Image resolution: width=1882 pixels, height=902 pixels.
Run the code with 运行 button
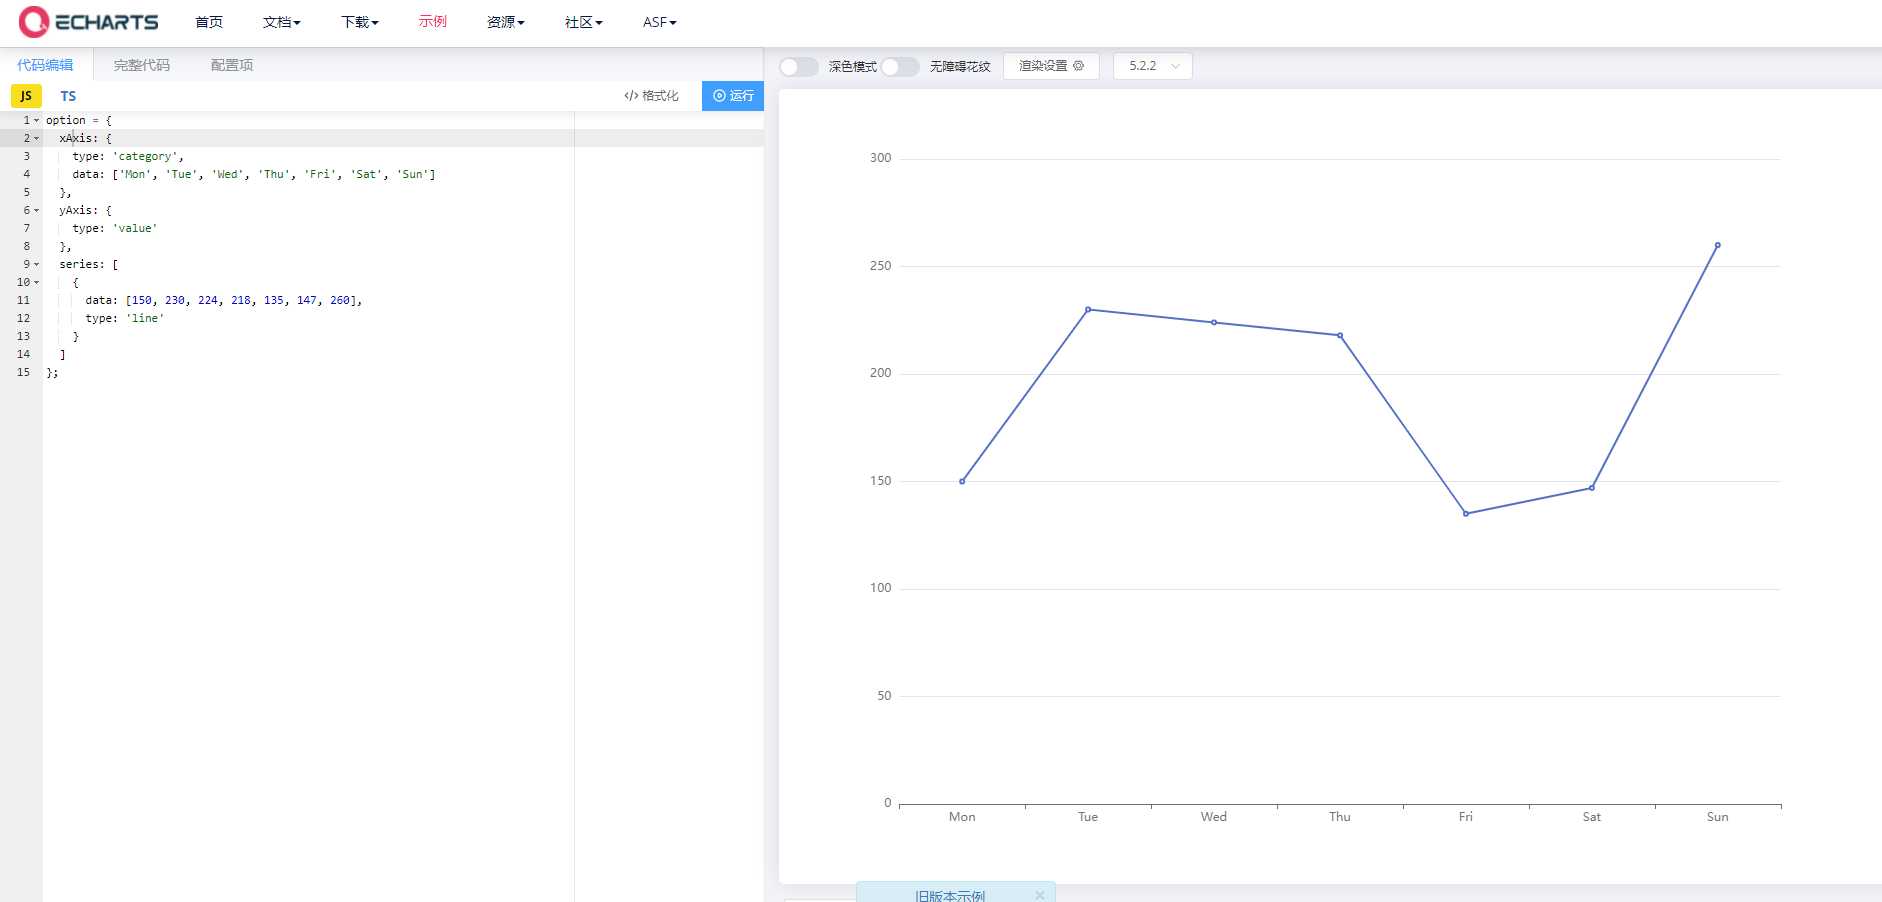point(733,96)
